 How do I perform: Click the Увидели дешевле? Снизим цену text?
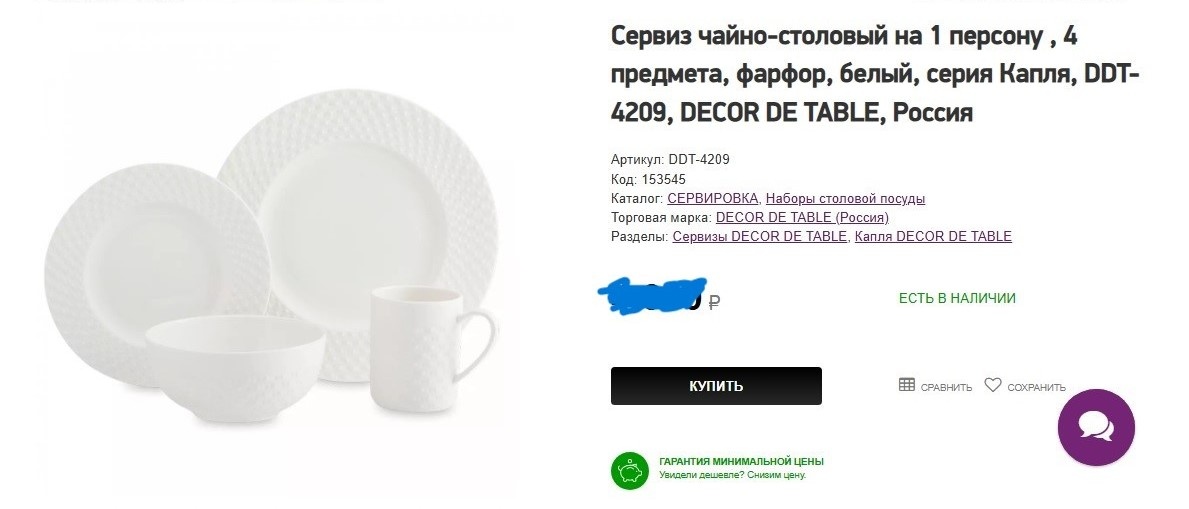click(x=733, y=476)
